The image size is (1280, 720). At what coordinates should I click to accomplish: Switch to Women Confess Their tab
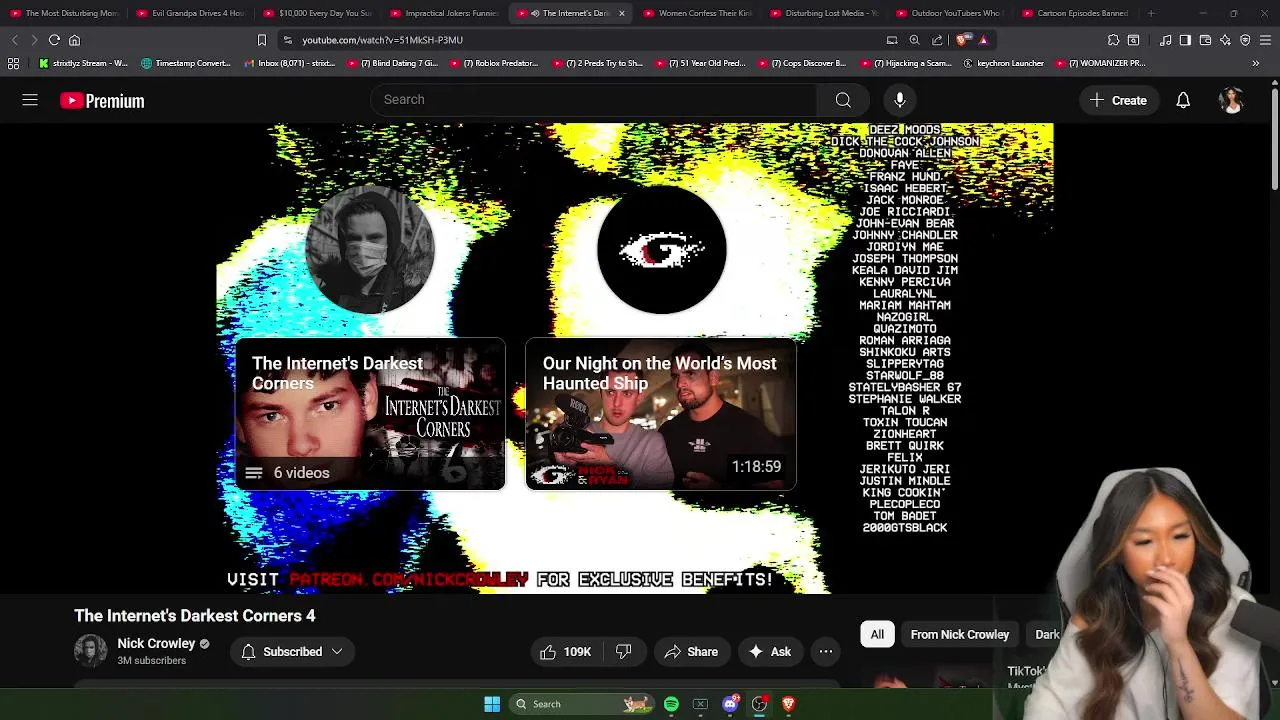(x=697, y=13)
